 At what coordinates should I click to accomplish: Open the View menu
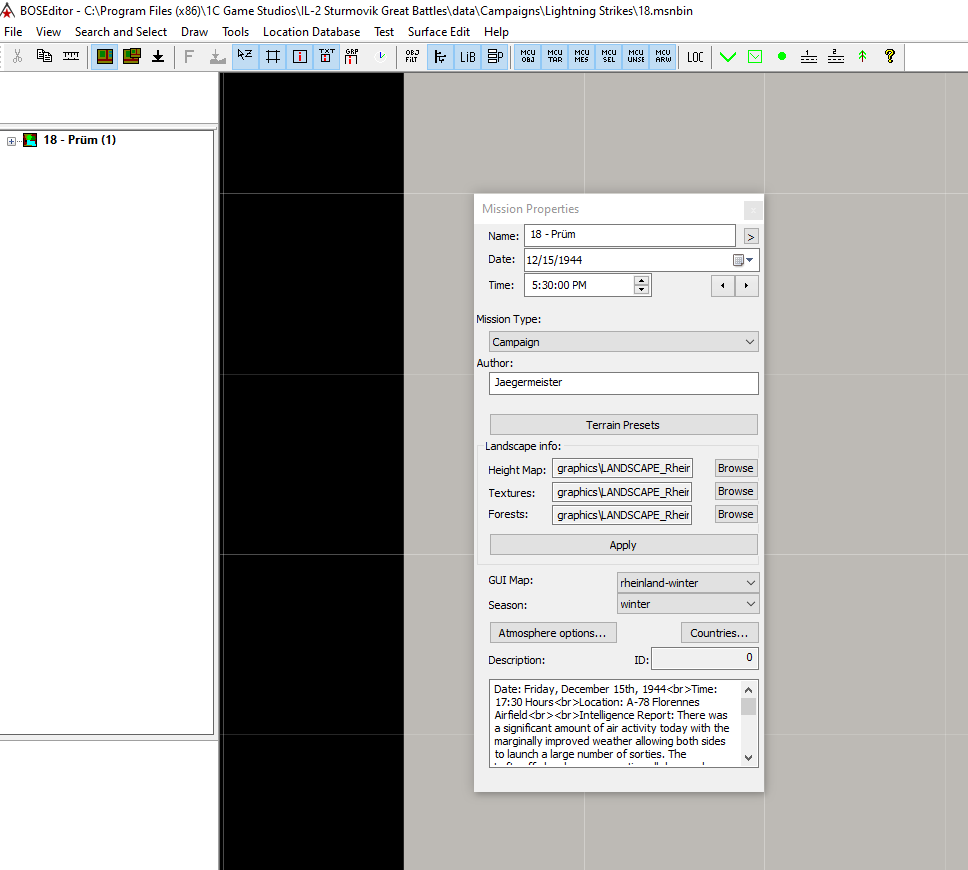click(x=48, y=31)
